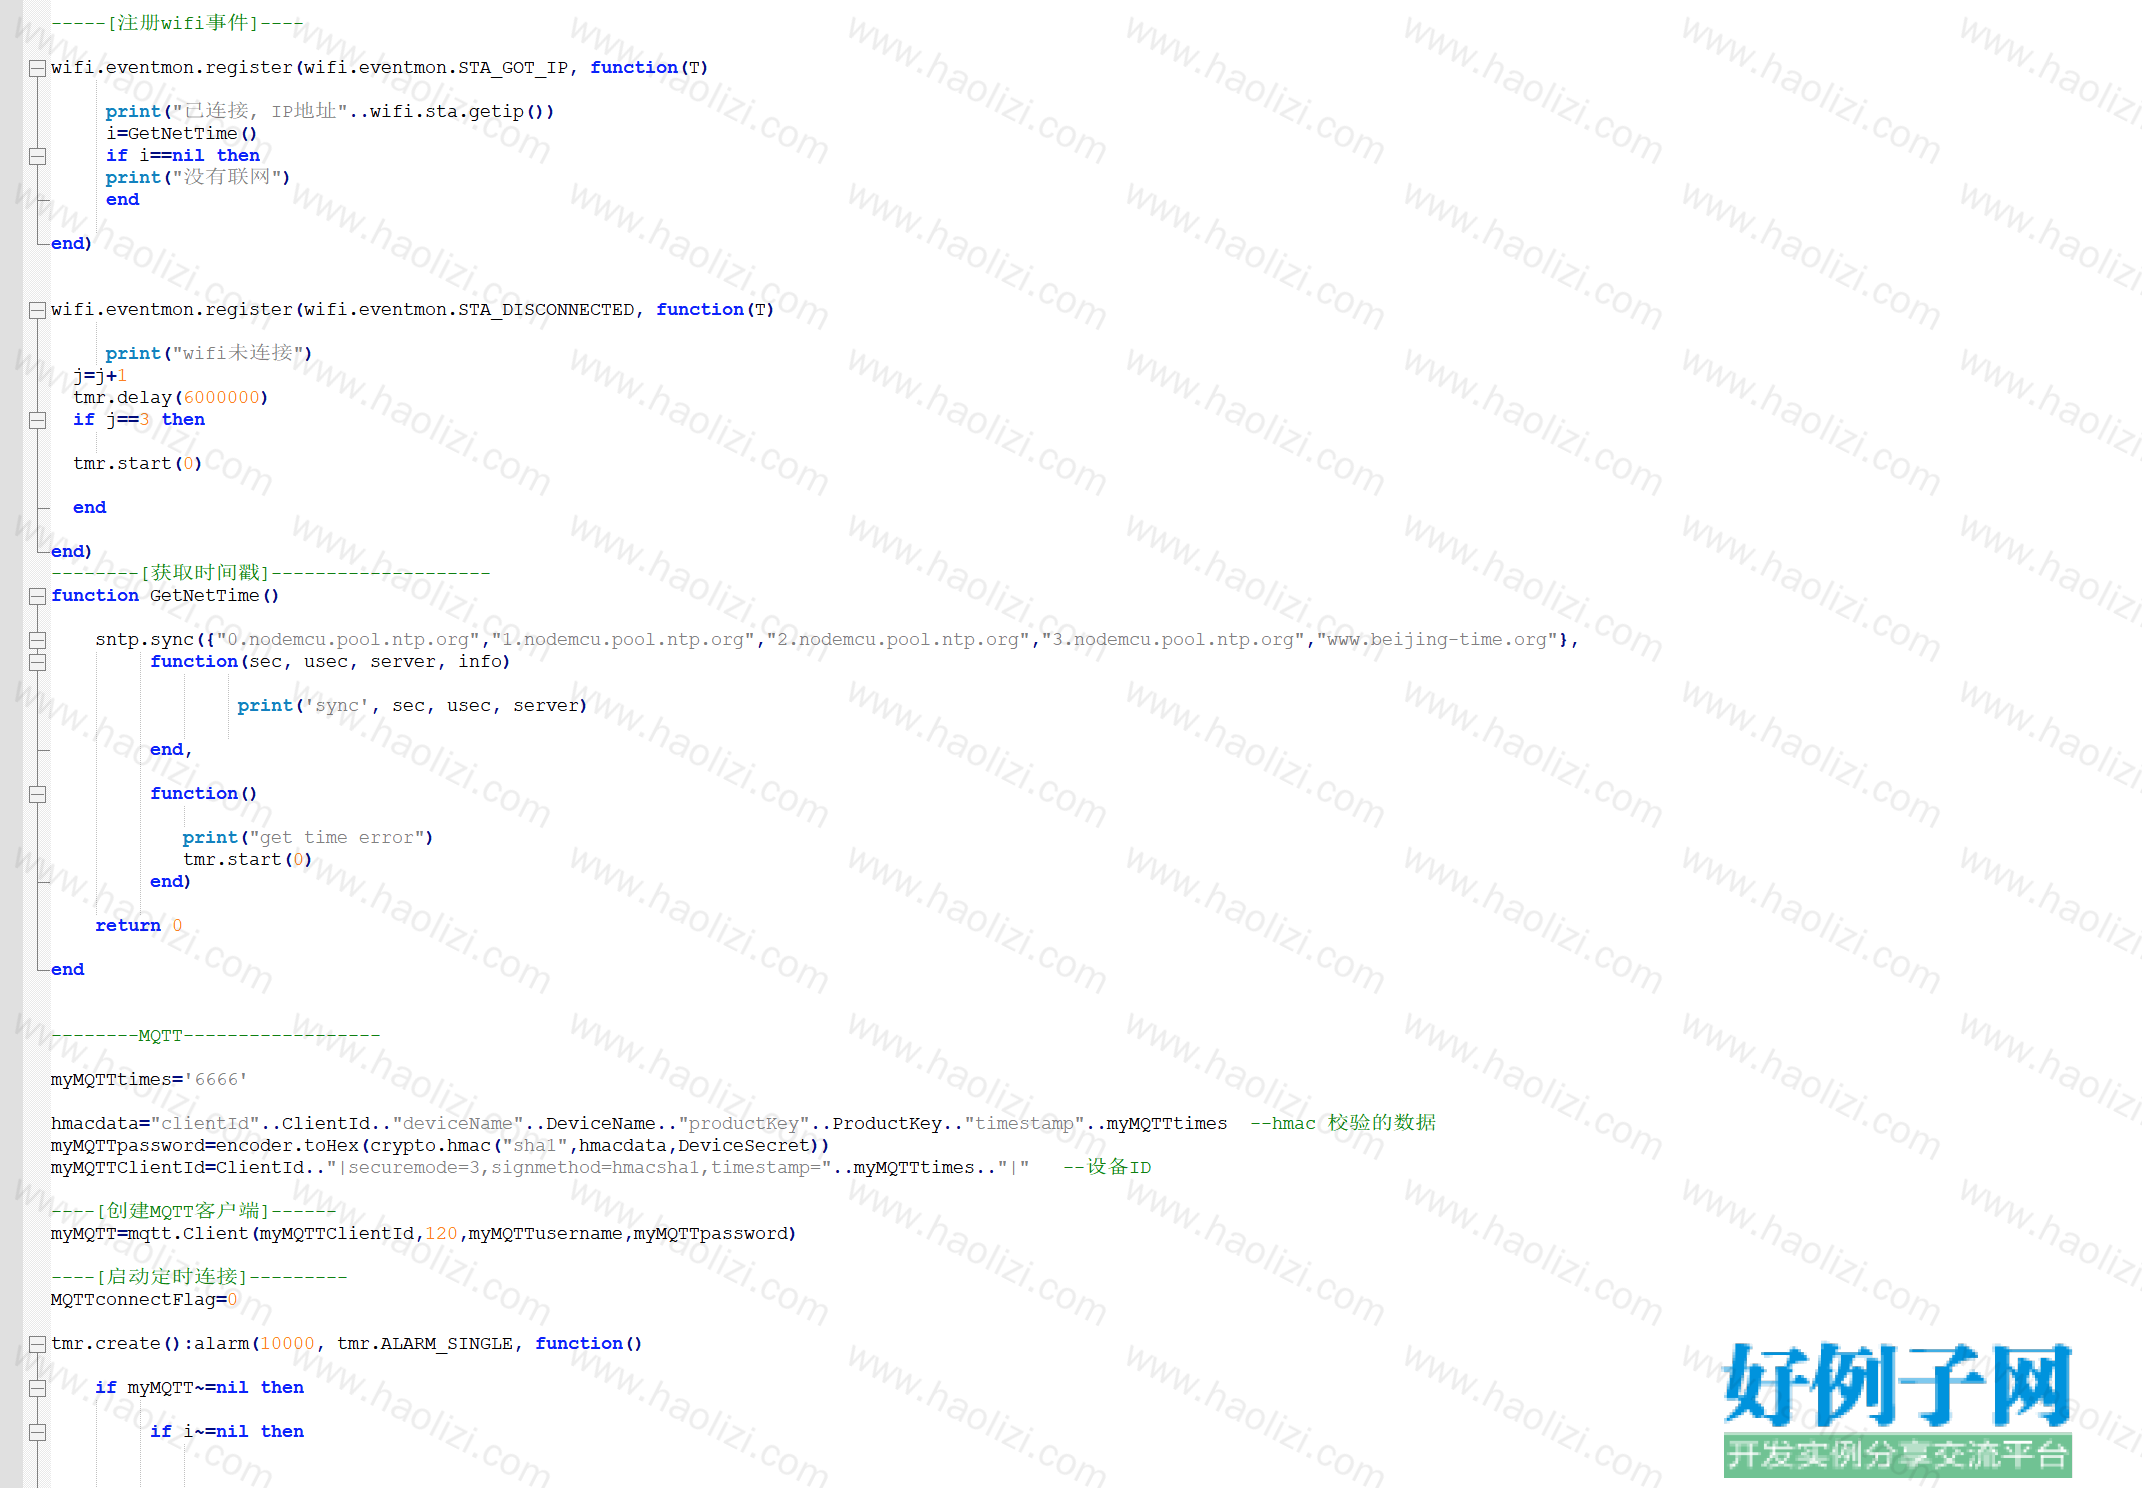Click the tmr.ALARM_SINGLE argument
Viewport: 2142px width, 1488px height.
pyautogui.click(x=425, y=1344)
